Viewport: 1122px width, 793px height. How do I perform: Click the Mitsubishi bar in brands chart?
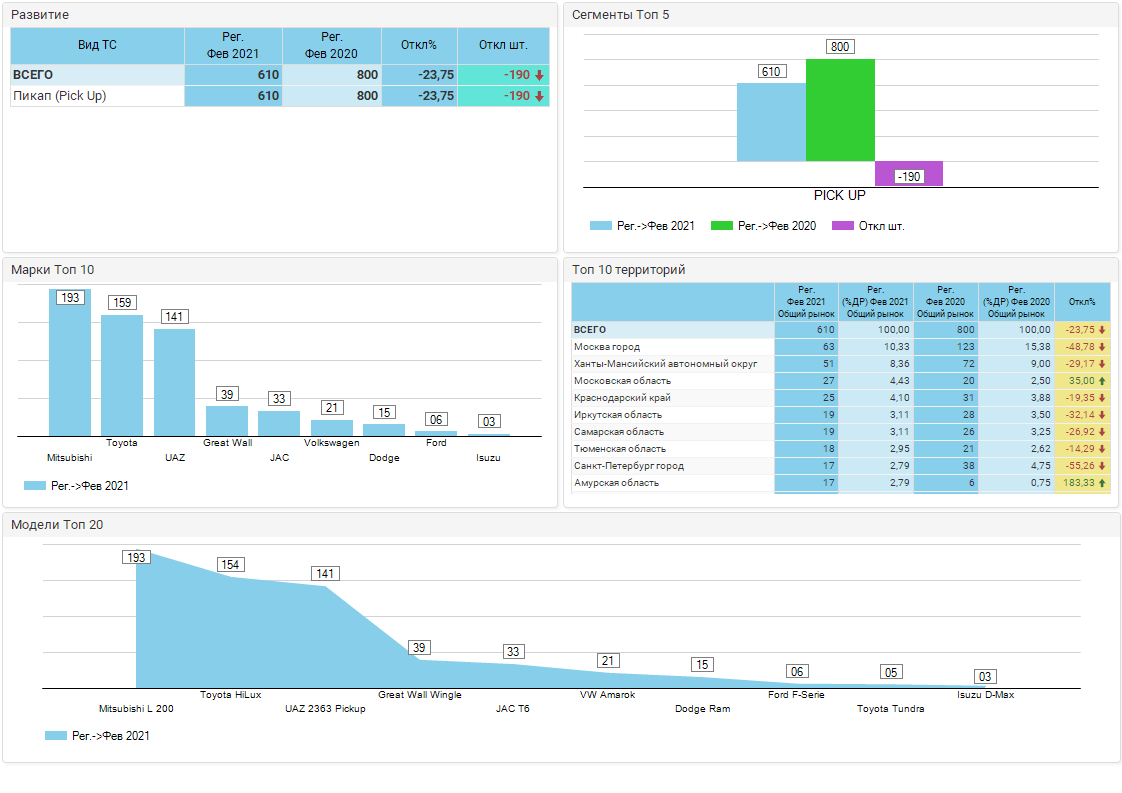click(70, 365)
